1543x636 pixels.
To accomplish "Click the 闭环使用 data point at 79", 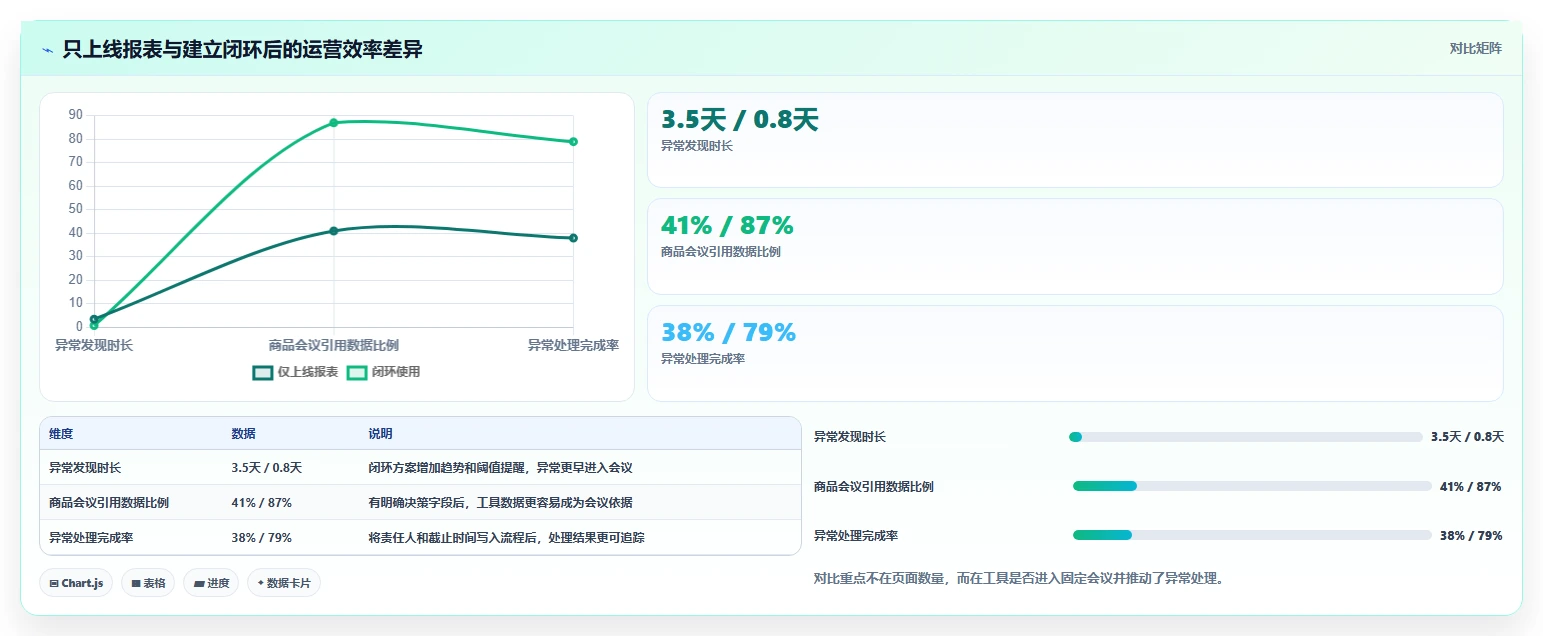I will point(574,142).
